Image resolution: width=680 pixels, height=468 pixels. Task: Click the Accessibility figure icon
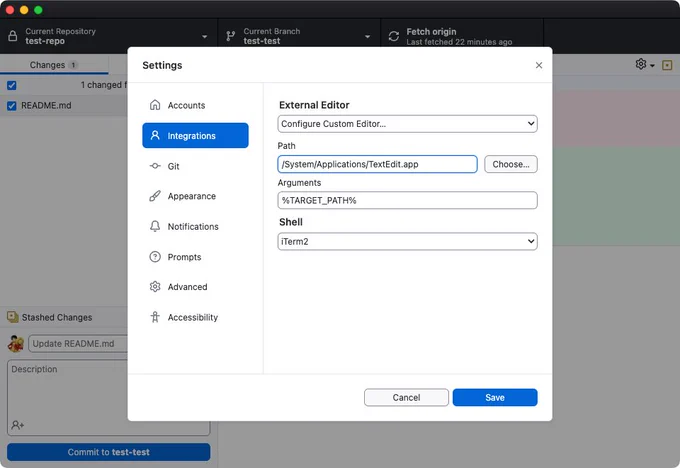point(155,317)
